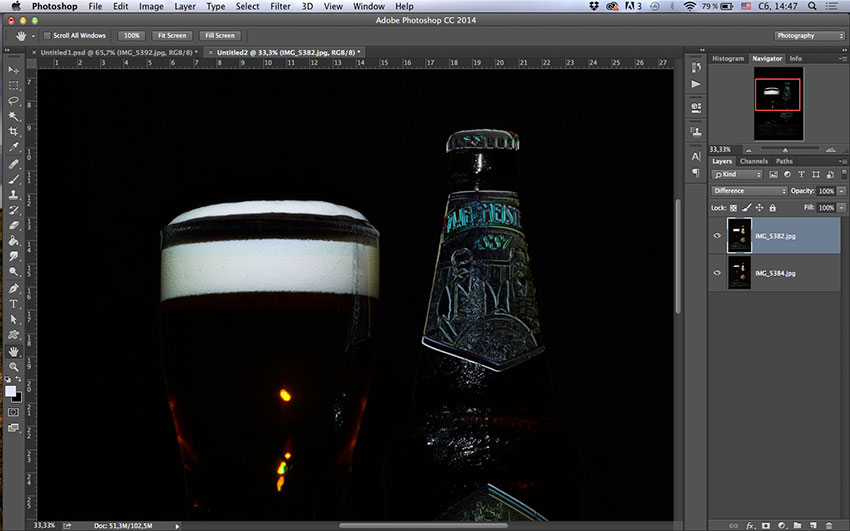
Task: Hide the IMG_5382.jpg layer
Action: [x=717, y=236]
